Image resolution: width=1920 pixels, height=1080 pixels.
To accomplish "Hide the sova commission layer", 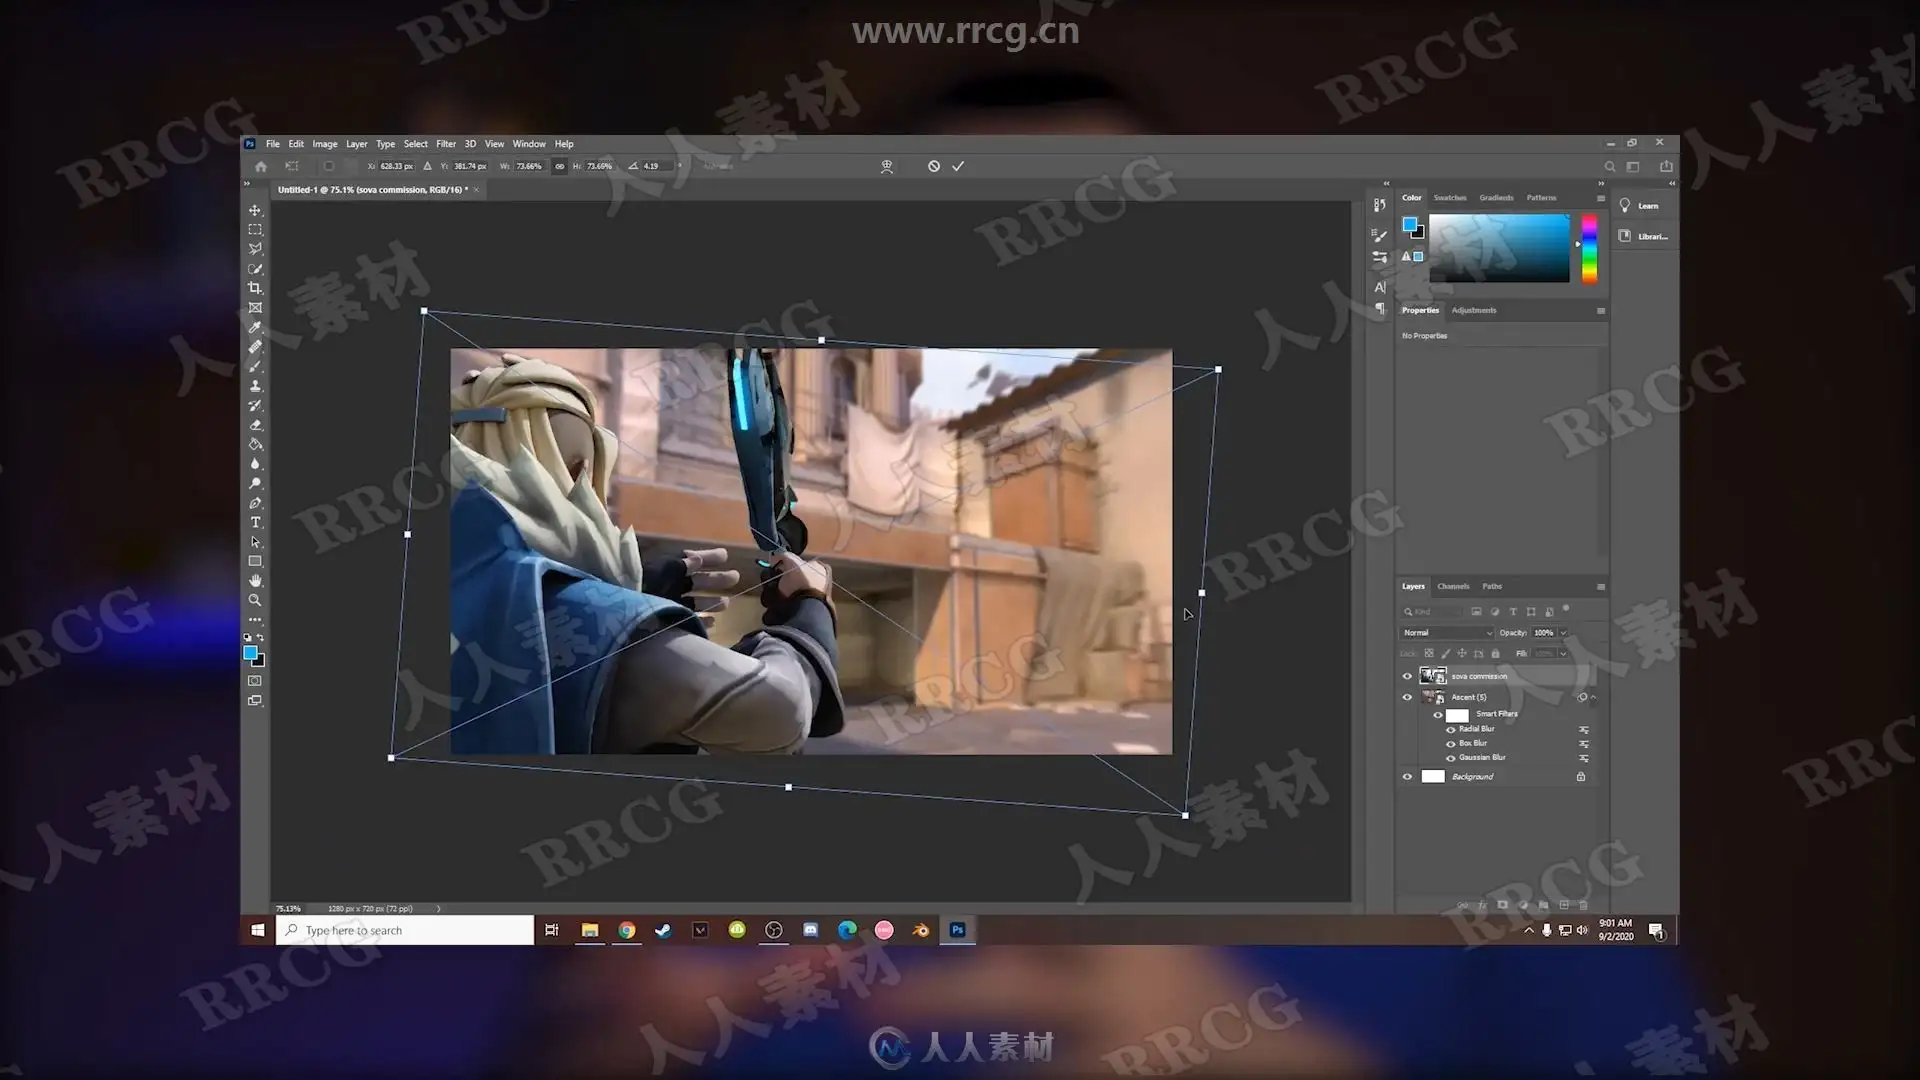I will pos(1407,676).
